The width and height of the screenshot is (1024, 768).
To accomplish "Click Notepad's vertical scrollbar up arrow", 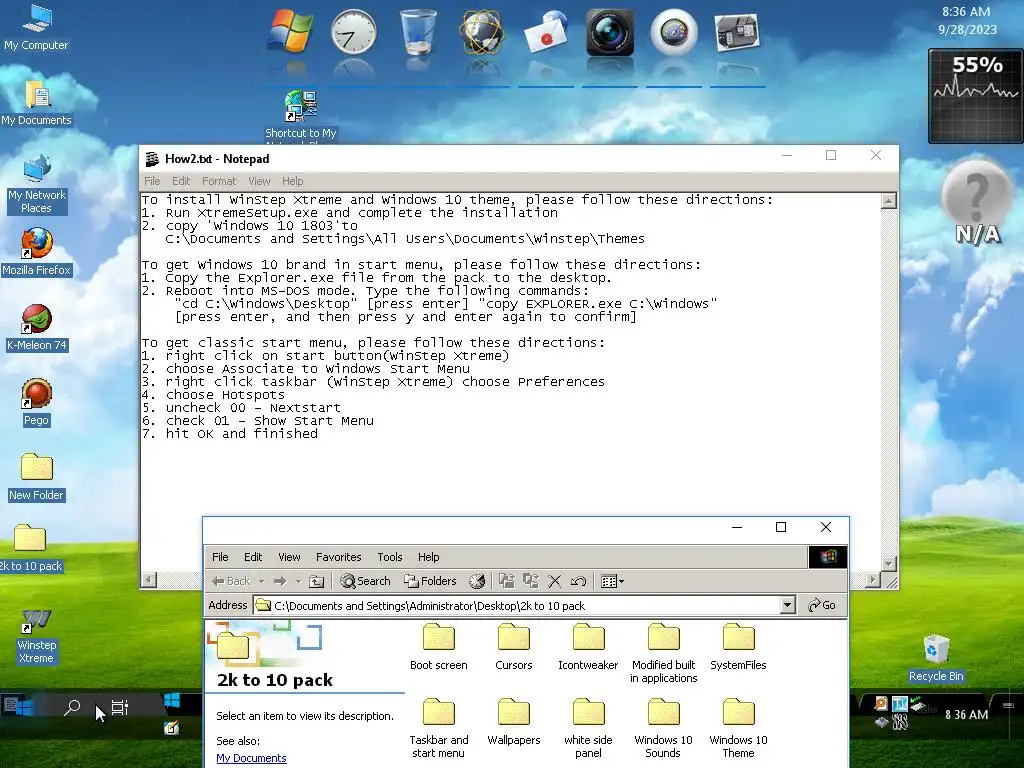I will (888, 201).
